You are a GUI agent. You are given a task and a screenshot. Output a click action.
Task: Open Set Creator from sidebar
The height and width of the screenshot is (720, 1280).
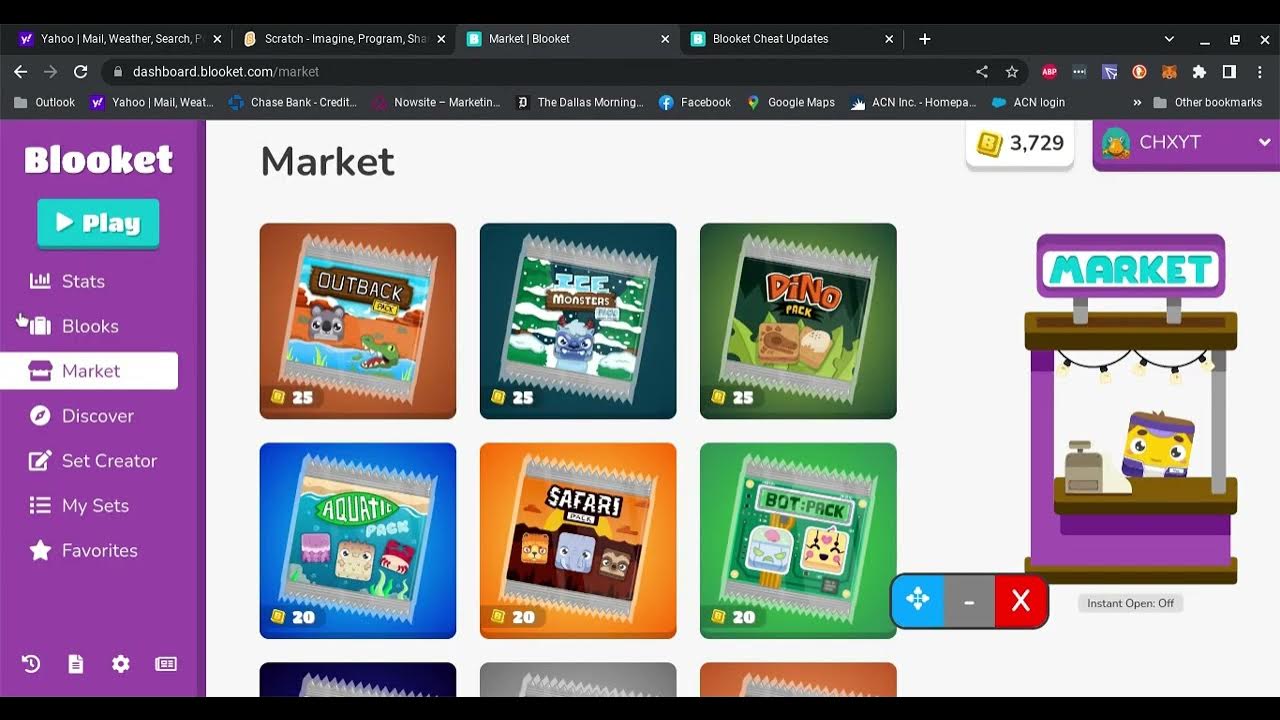coord(94,461)
